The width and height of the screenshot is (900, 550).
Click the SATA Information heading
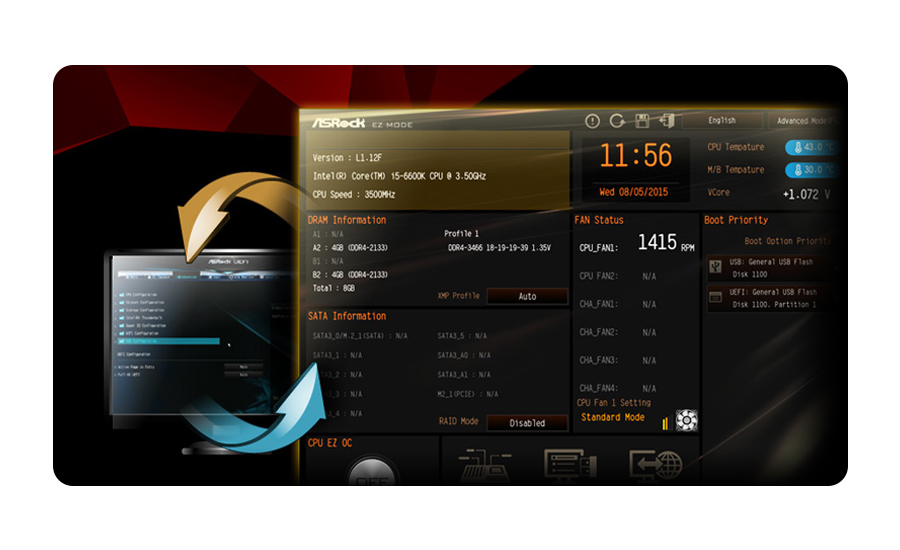[347, 316]
